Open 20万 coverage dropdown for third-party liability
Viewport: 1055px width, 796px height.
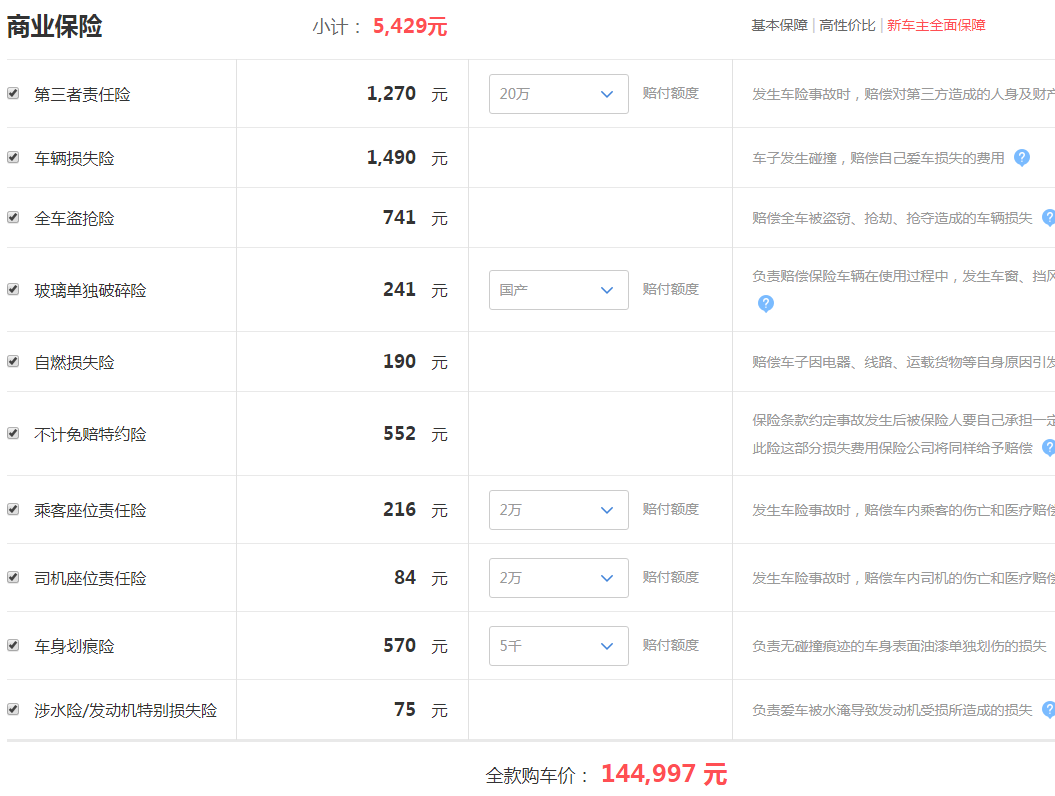(558, 94)
